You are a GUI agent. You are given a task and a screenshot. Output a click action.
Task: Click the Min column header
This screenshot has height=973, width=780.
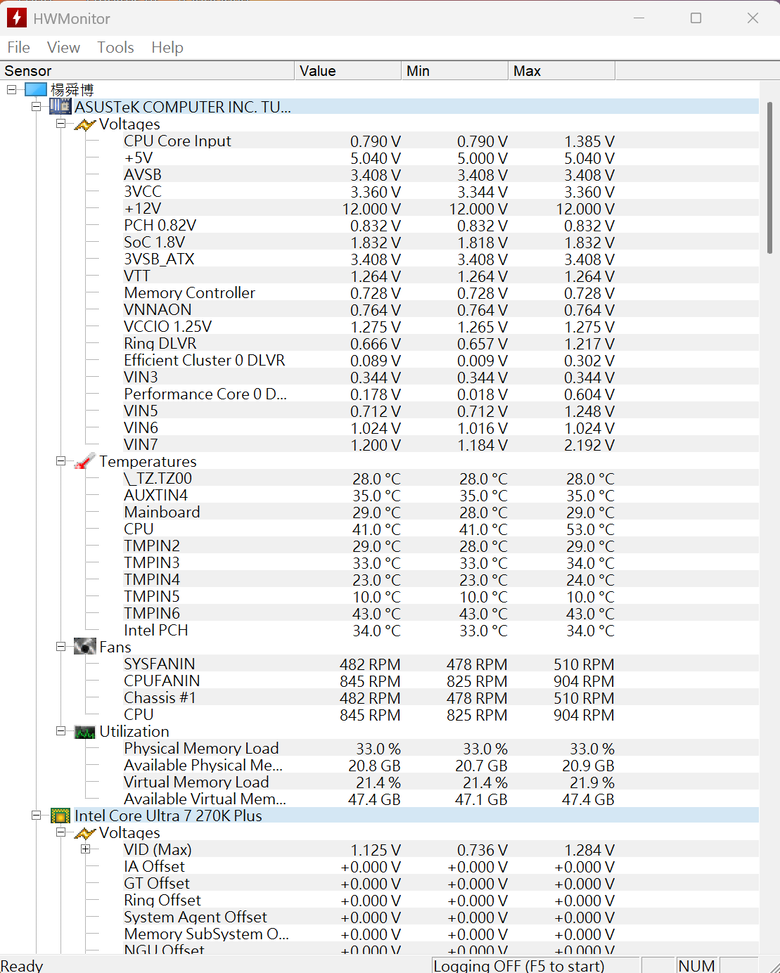click(454, 71)
